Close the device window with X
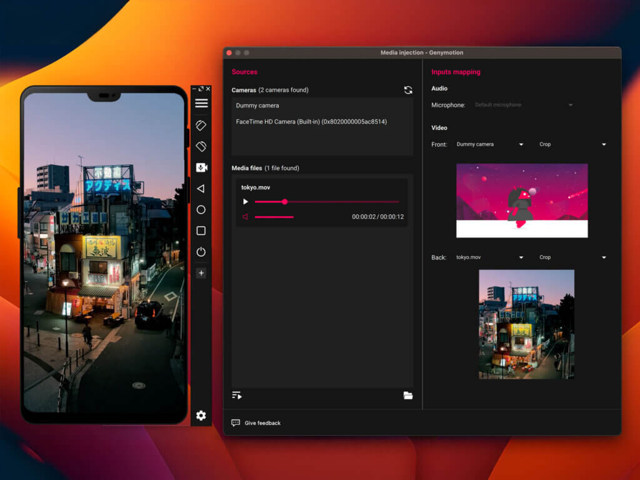 pyautogui.click(x=208, y=89)
